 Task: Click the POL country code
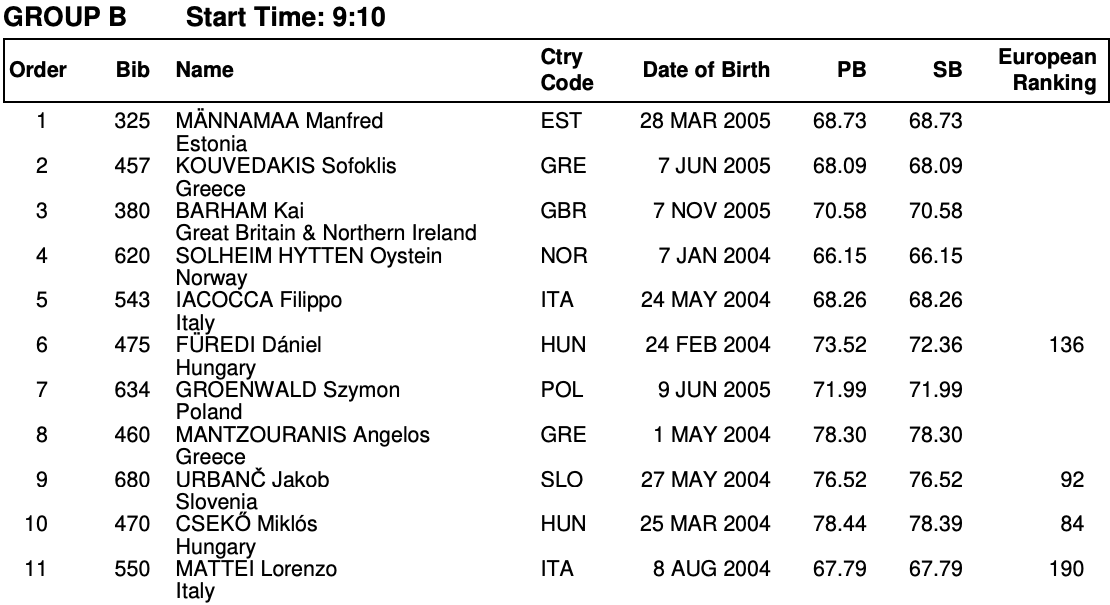click(x=561, y=390)
